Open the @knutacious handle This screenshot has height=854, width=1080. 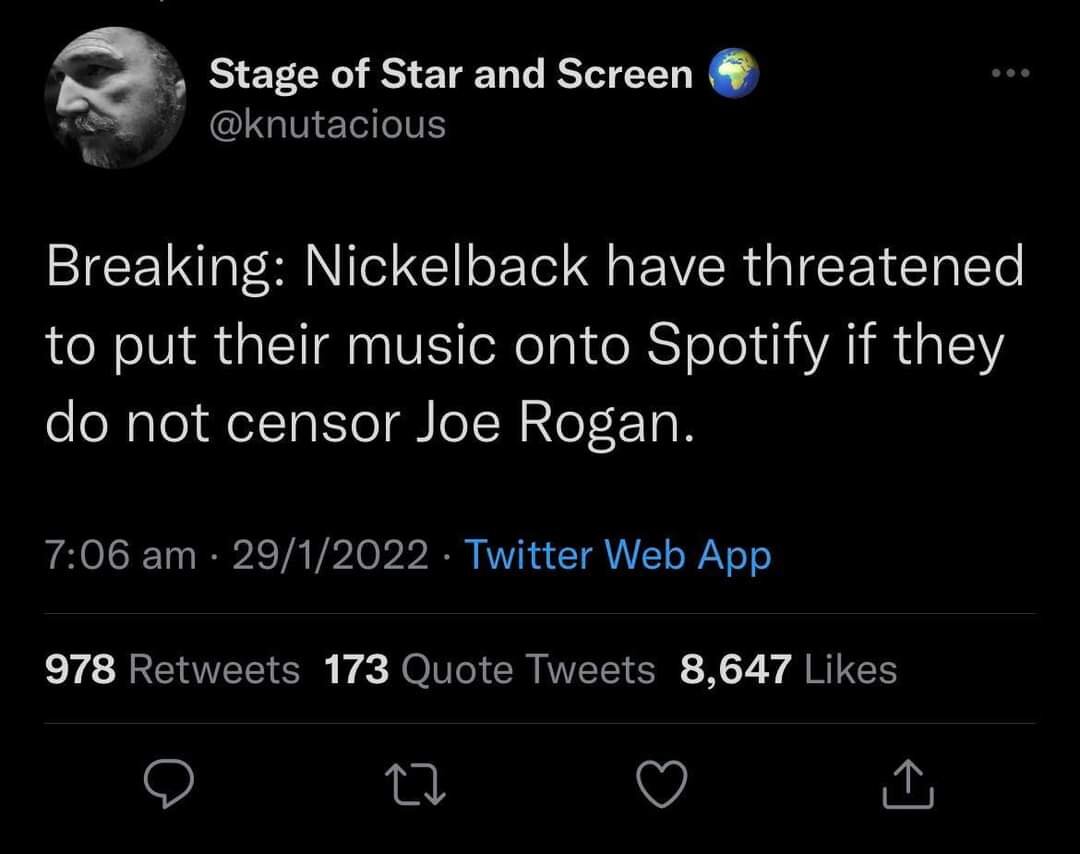point(327,124)
